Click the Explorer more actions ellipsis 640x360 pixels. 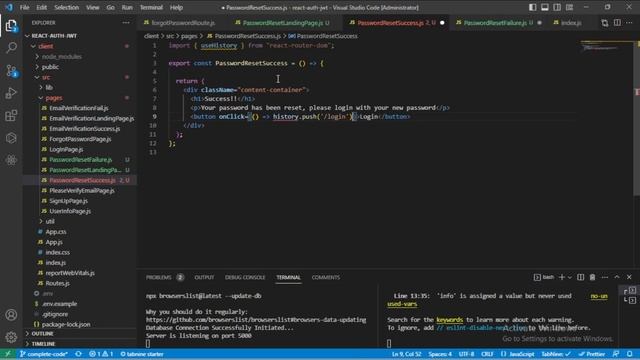[x=126, y=23]
